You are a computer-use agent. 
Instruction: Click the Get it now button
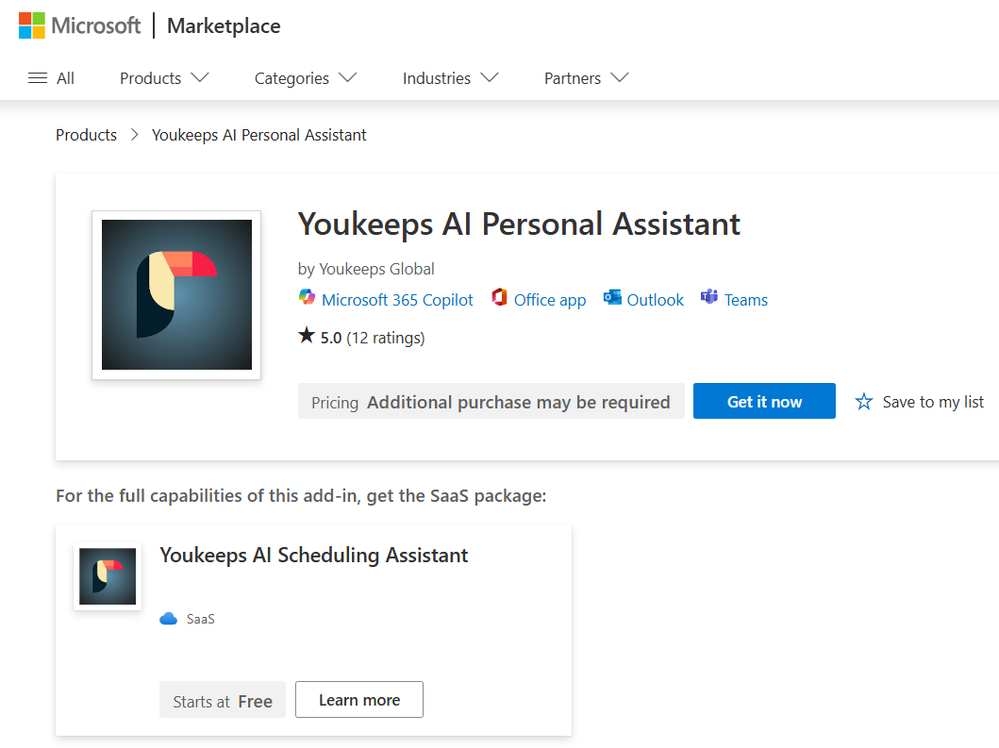(764, 401)
